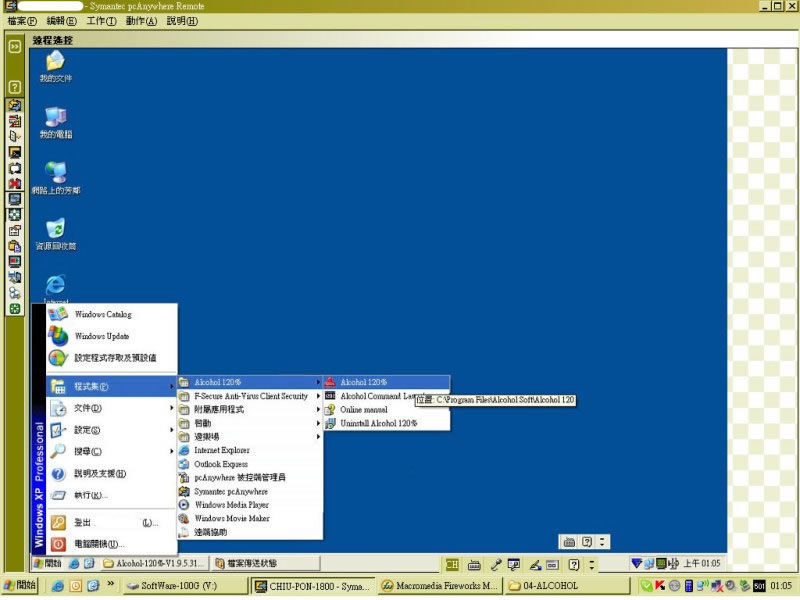Viewport: 800px width, 600px height.
Task: Choose 電腦關機(U) shut down
Action: 112,544
